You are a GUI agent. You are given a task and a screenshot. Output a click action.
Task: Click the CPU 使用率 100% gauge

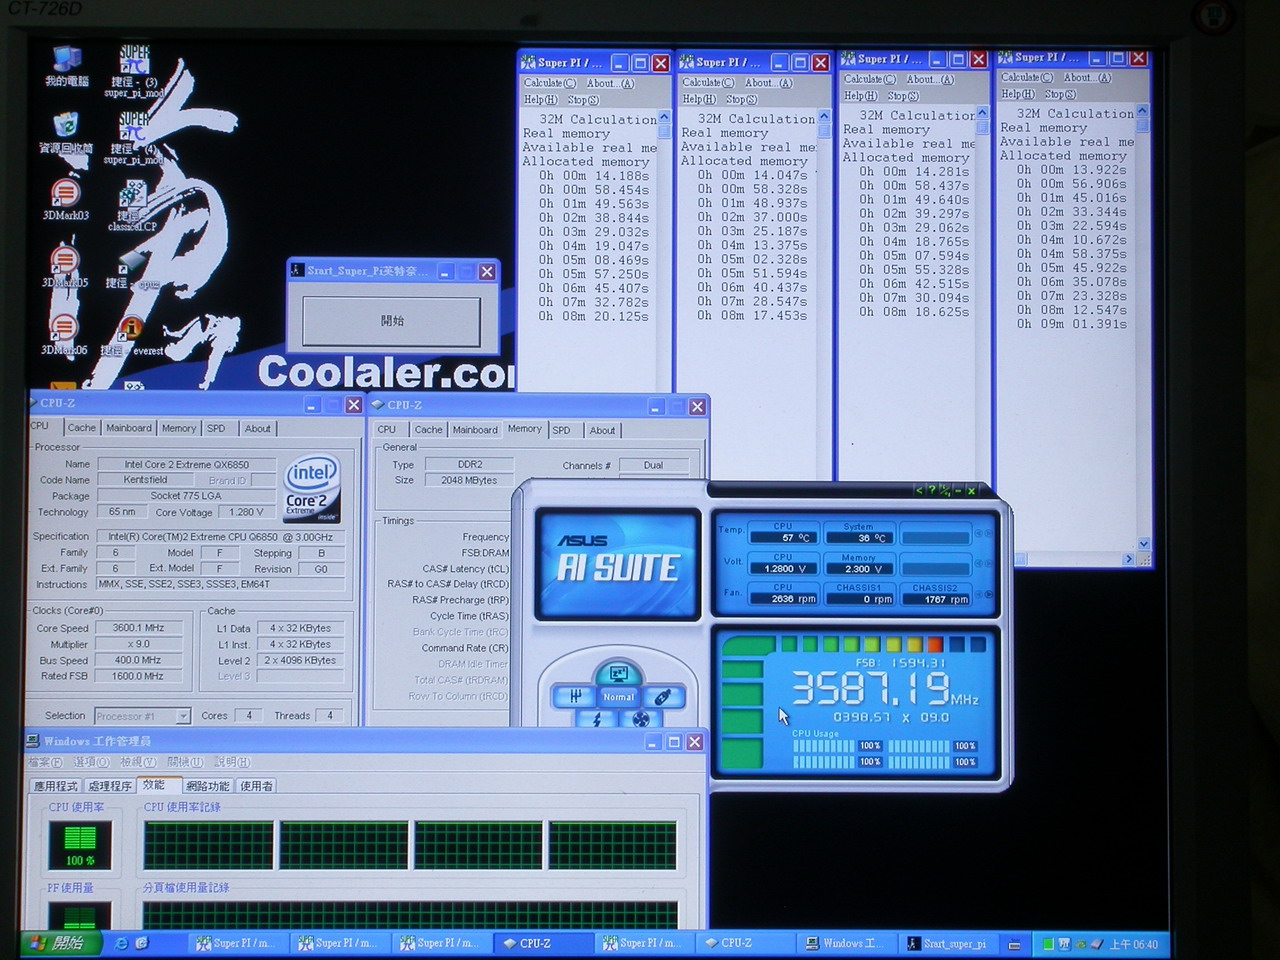(x=80, y=844)
